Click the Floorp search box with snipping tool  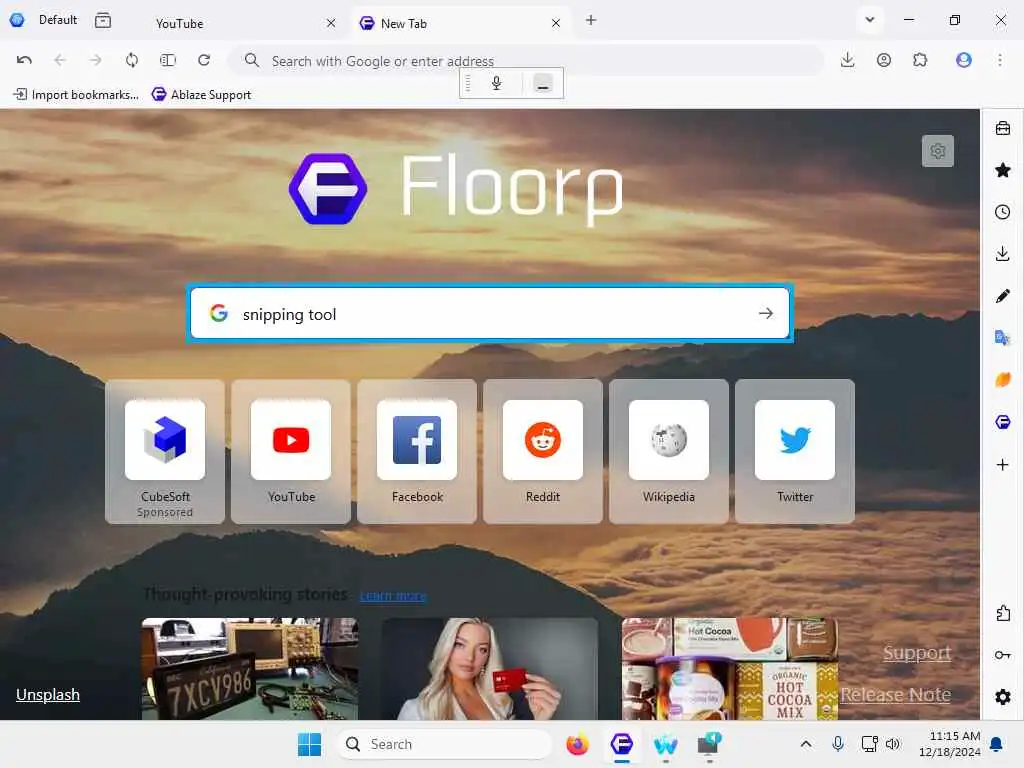coord(490,314)
